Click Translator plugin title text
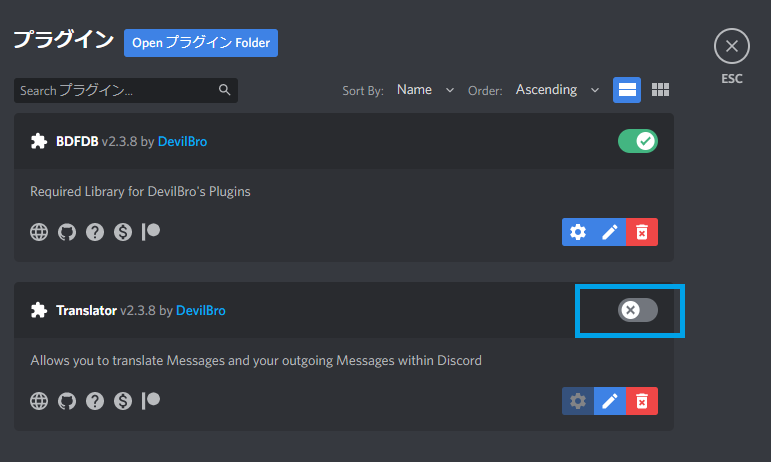 tap(87, 311)
